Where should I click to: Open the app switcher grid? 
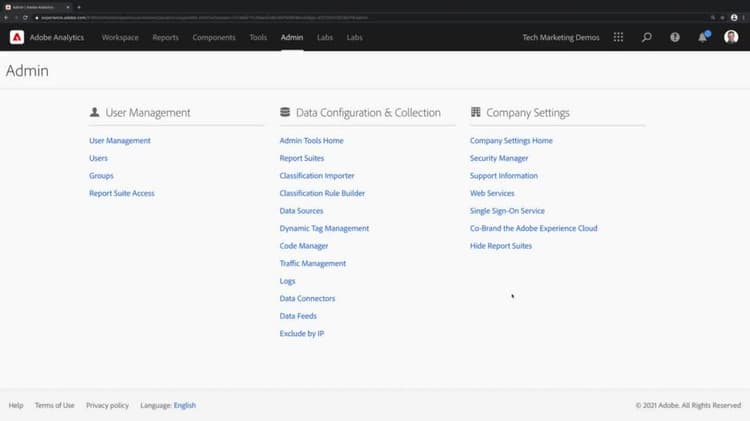pyautogui.click(x=618, y=37)
